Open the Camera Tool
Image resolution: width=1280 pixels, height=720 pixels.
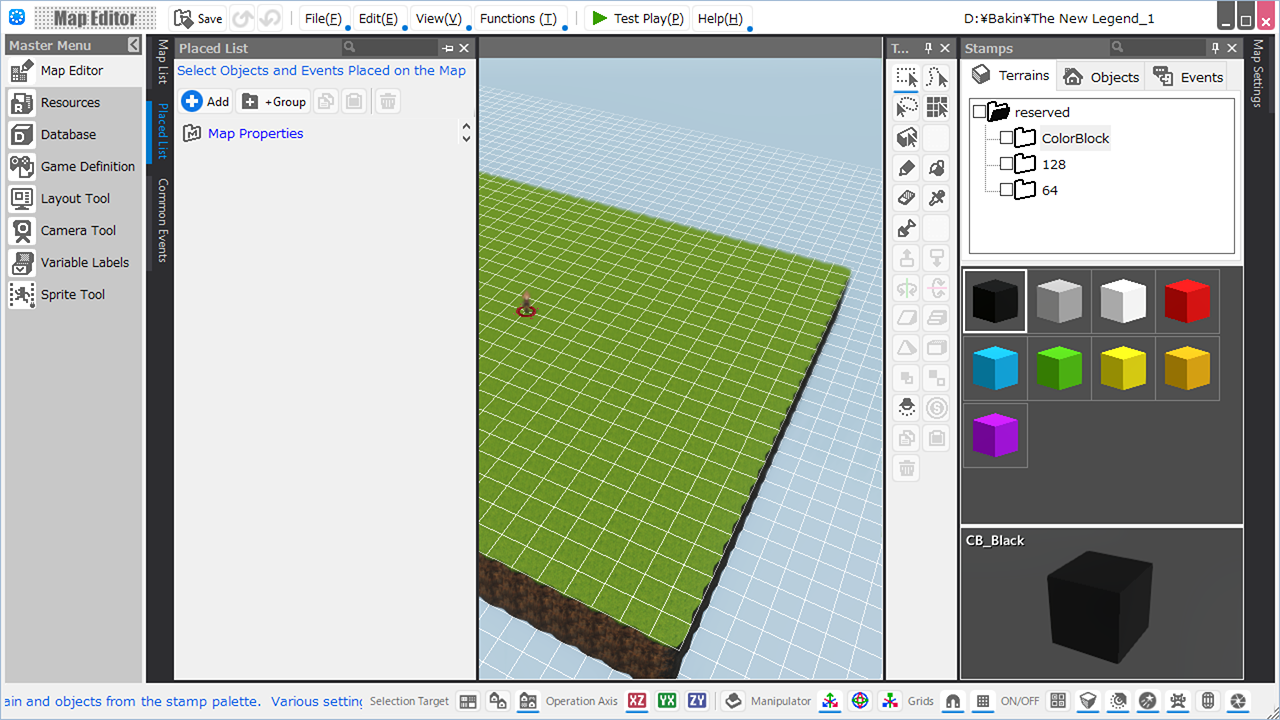[x=77, y=231]
